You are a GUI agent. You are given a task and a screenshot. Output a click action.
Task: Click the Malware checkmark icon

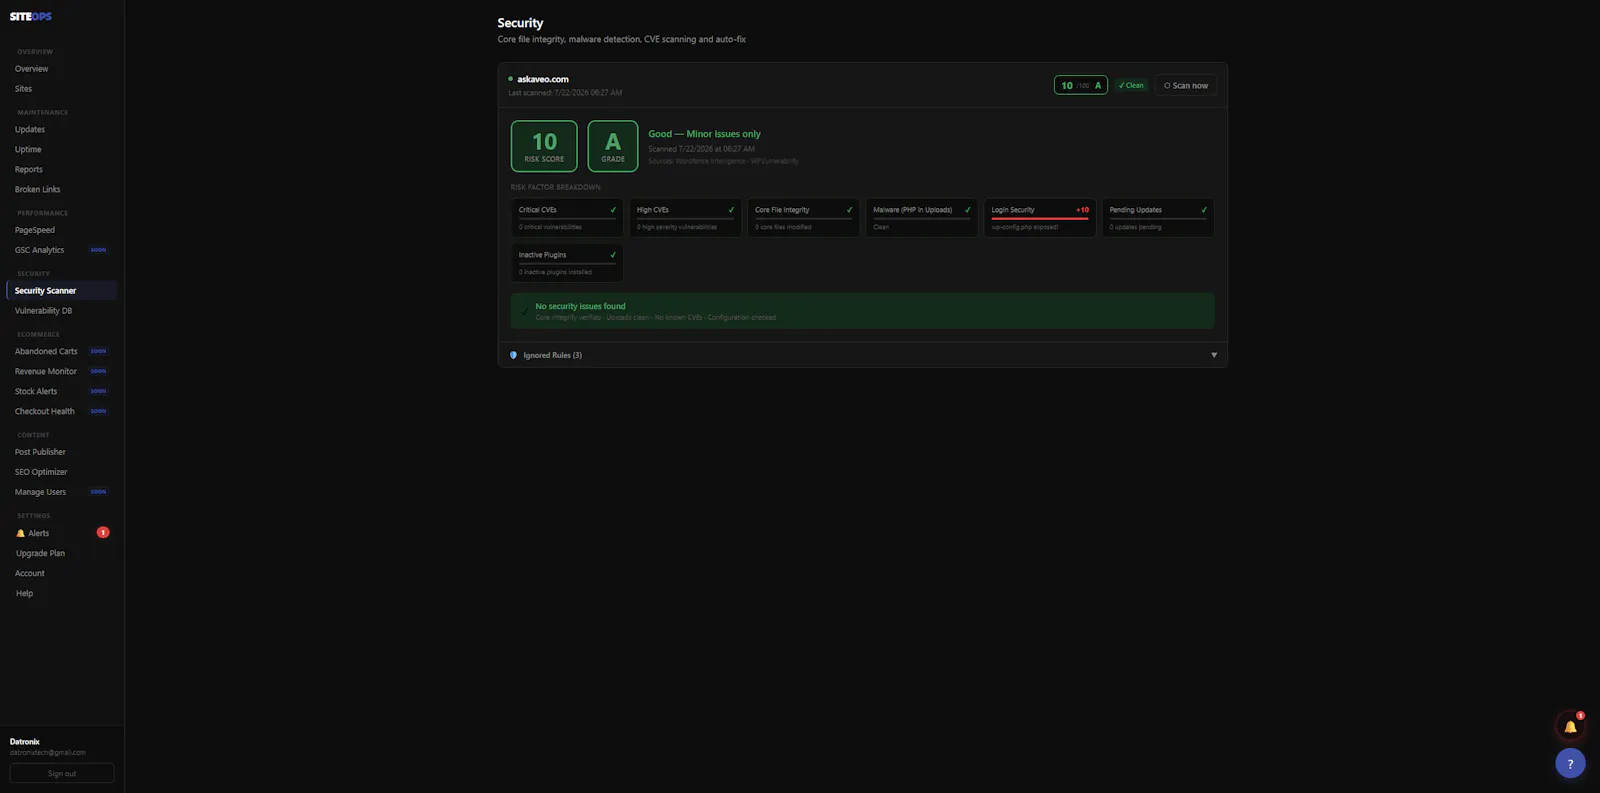[x=967, y=210]
